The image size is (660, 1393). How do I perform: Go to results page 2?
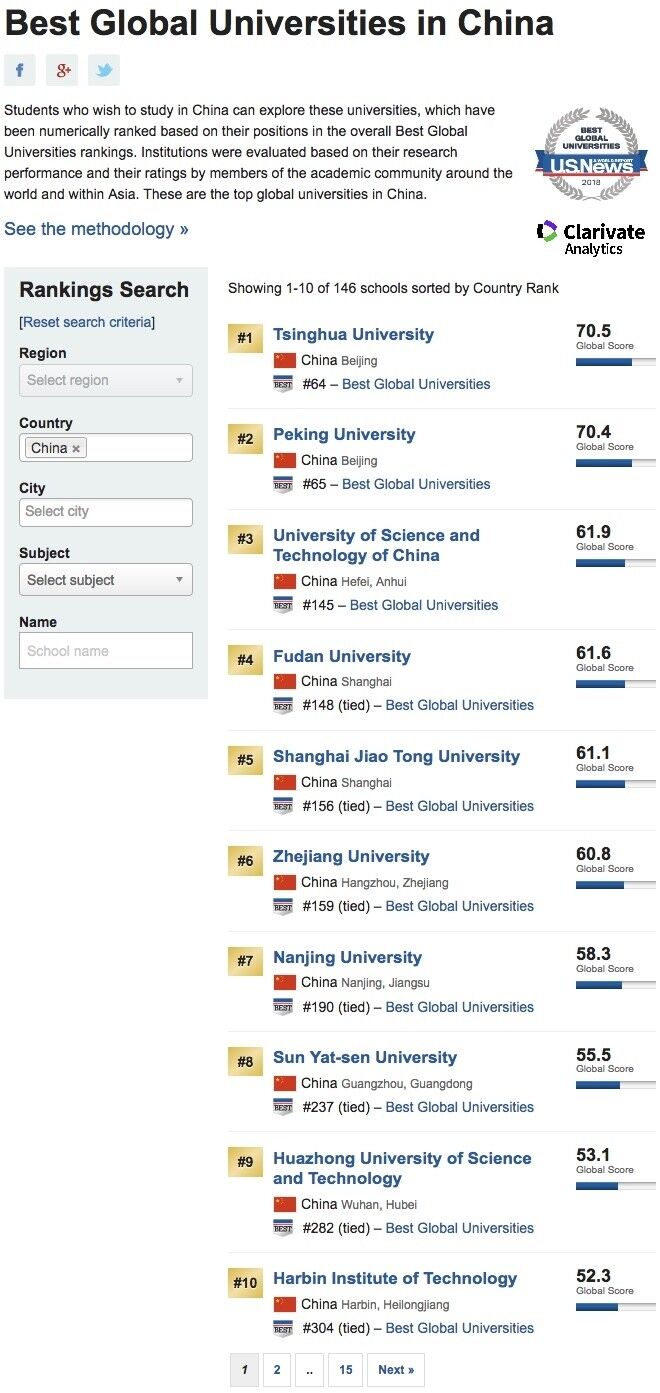(277, 1370)
